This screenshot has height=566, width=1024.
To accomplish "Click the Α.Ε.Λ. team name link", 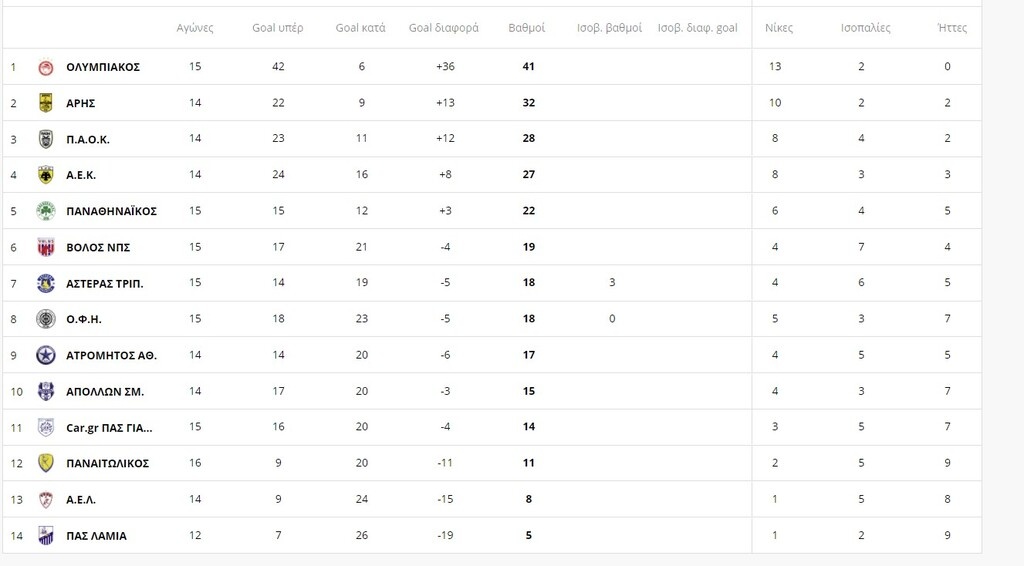I will tap(81, 500).
